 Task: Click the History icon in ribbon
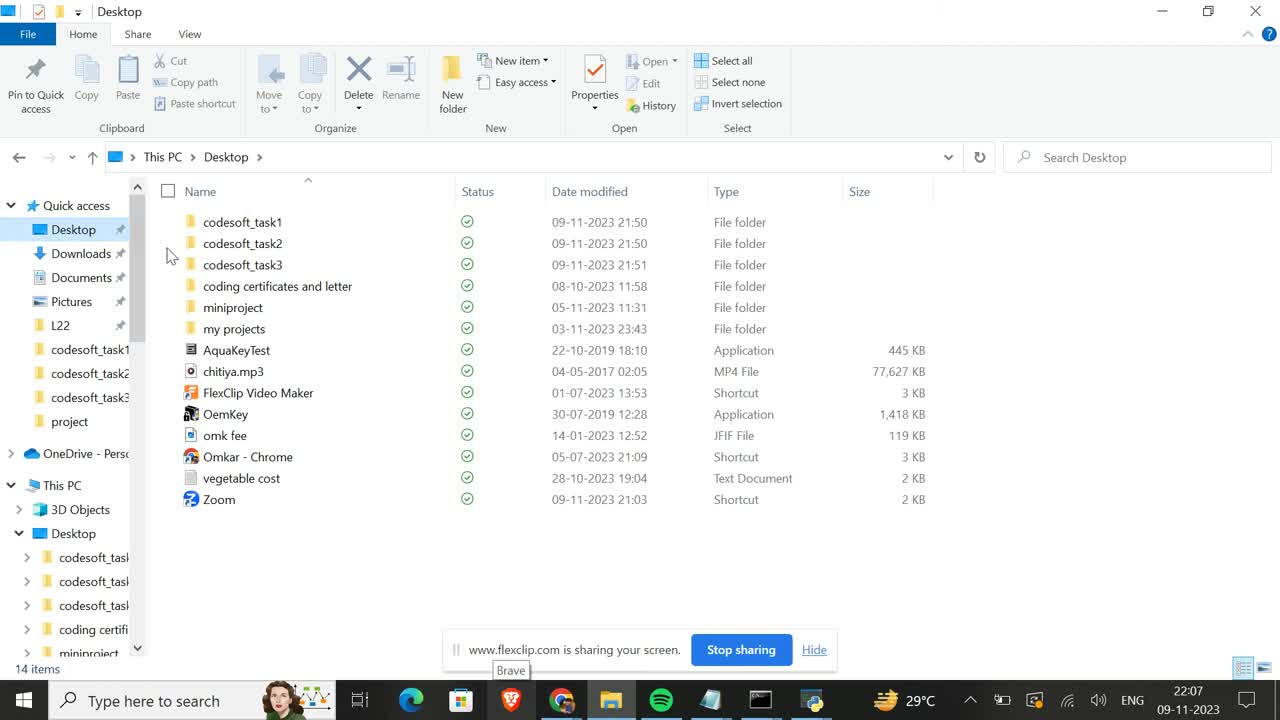point(651,106)
